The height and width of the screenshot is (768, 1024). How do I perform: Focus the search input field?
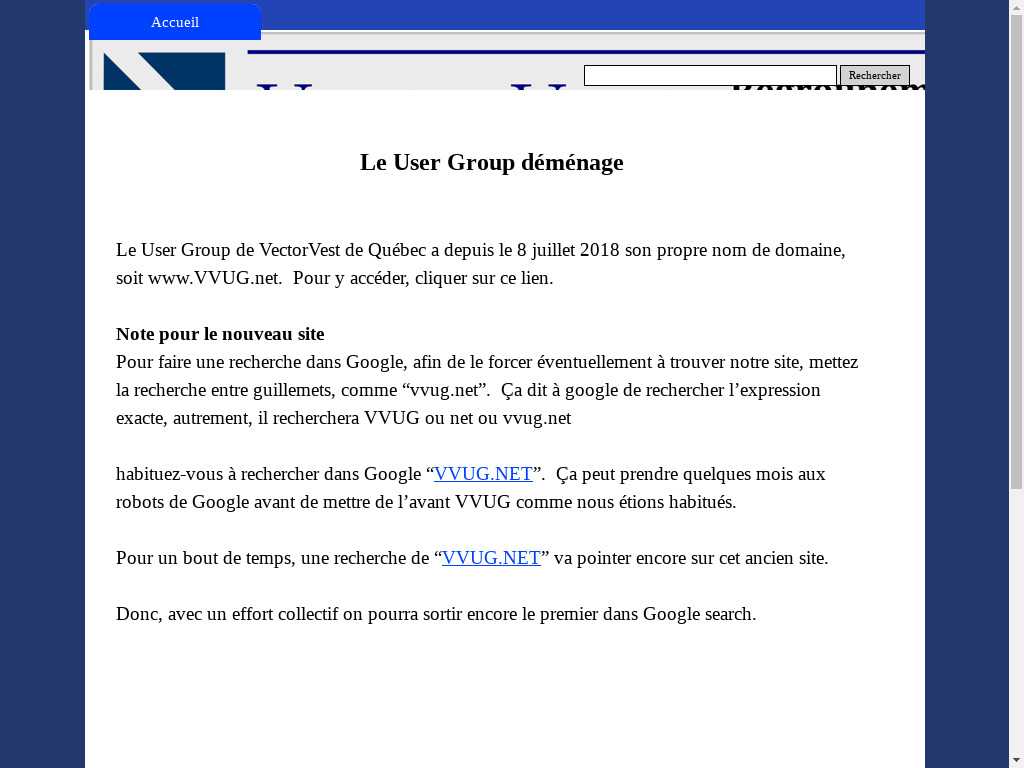point(710,75)
